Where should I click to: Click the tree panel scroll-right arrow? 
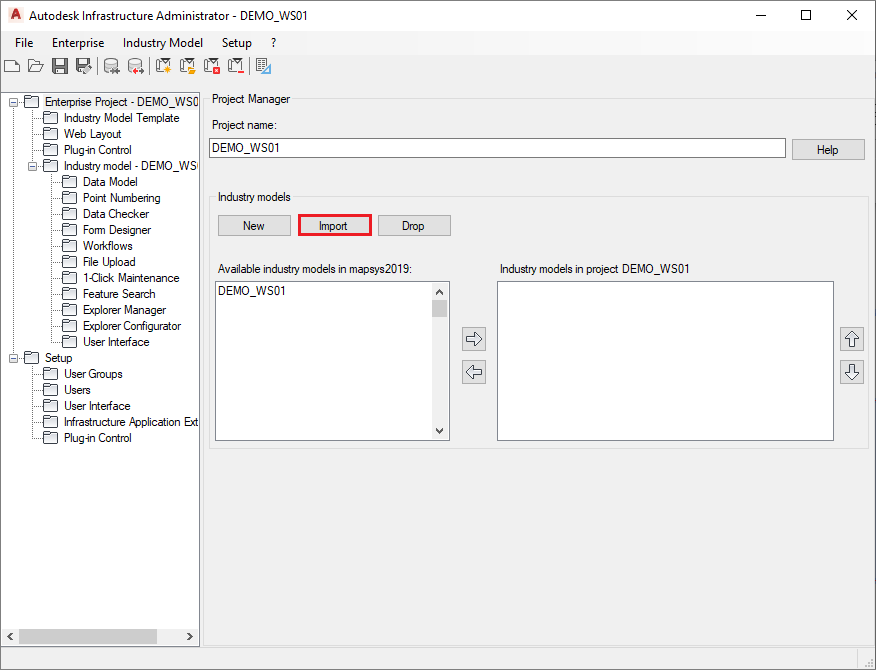coord(189,636)
